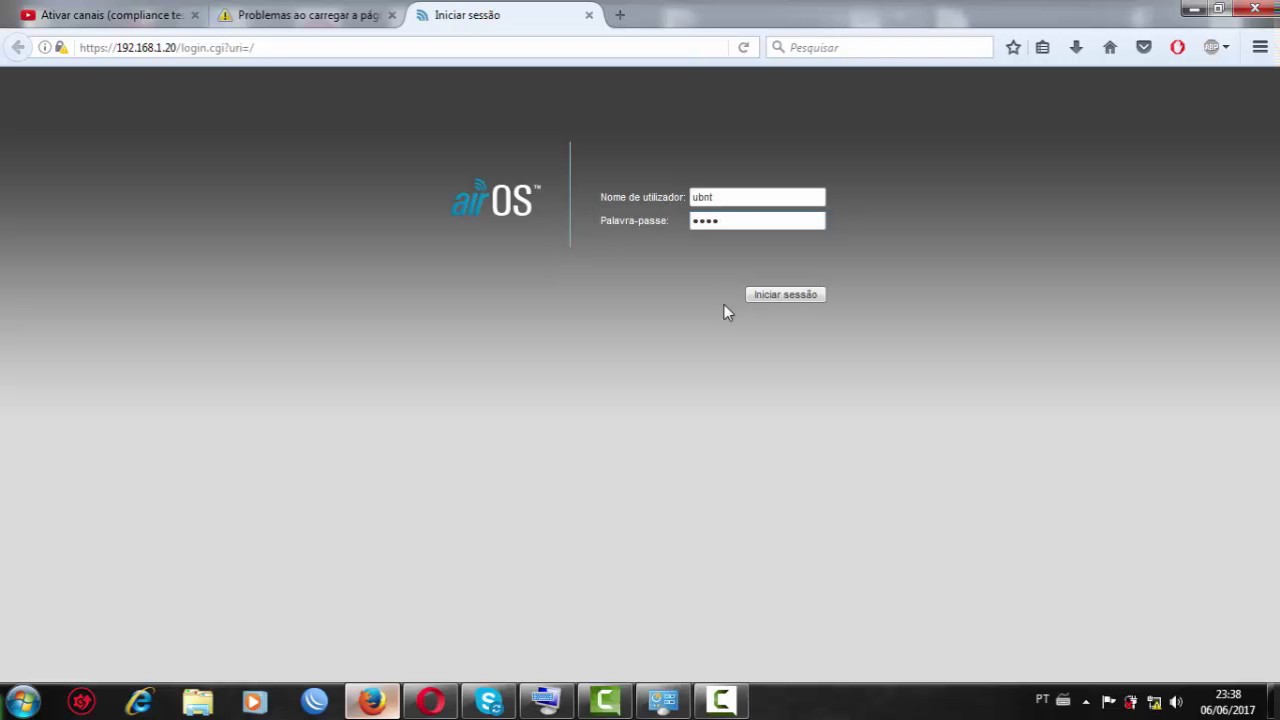Close the Iniciar sessão tab
The image size is (1280, 720).
click(x=589, y=15)
